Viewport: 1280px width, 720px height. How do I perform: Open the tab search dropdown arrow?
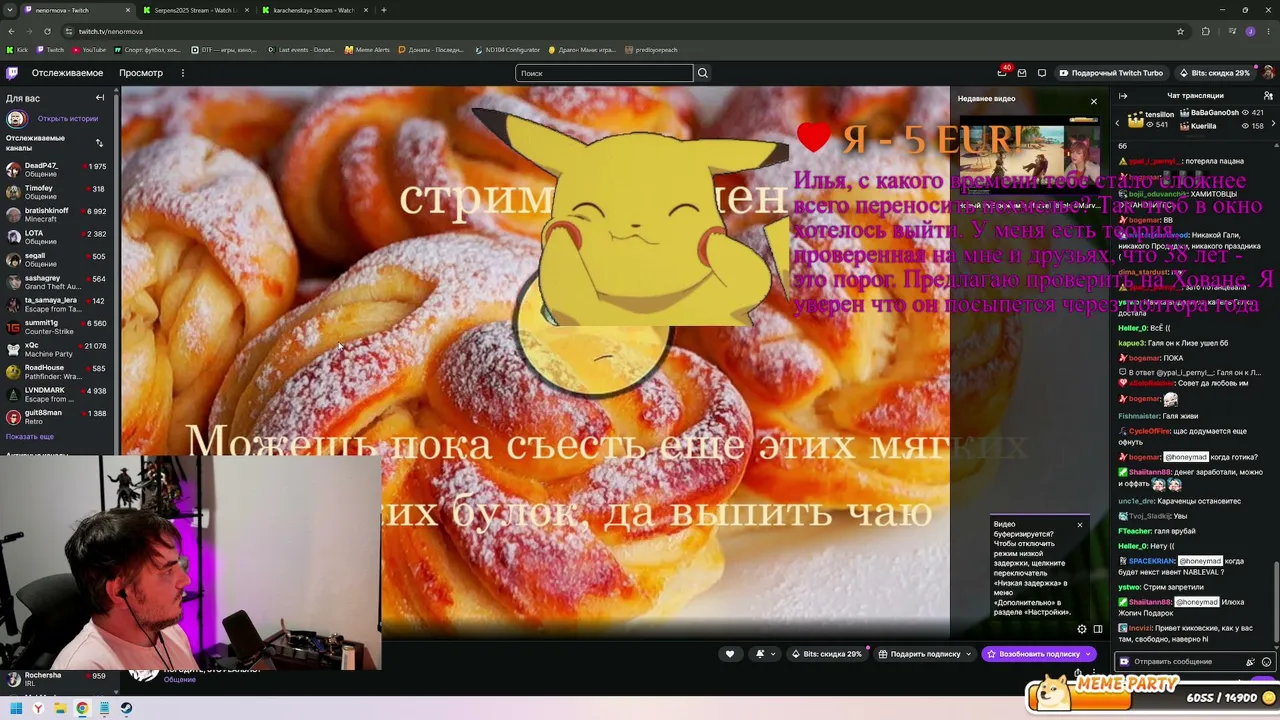[x=10, y=10]
